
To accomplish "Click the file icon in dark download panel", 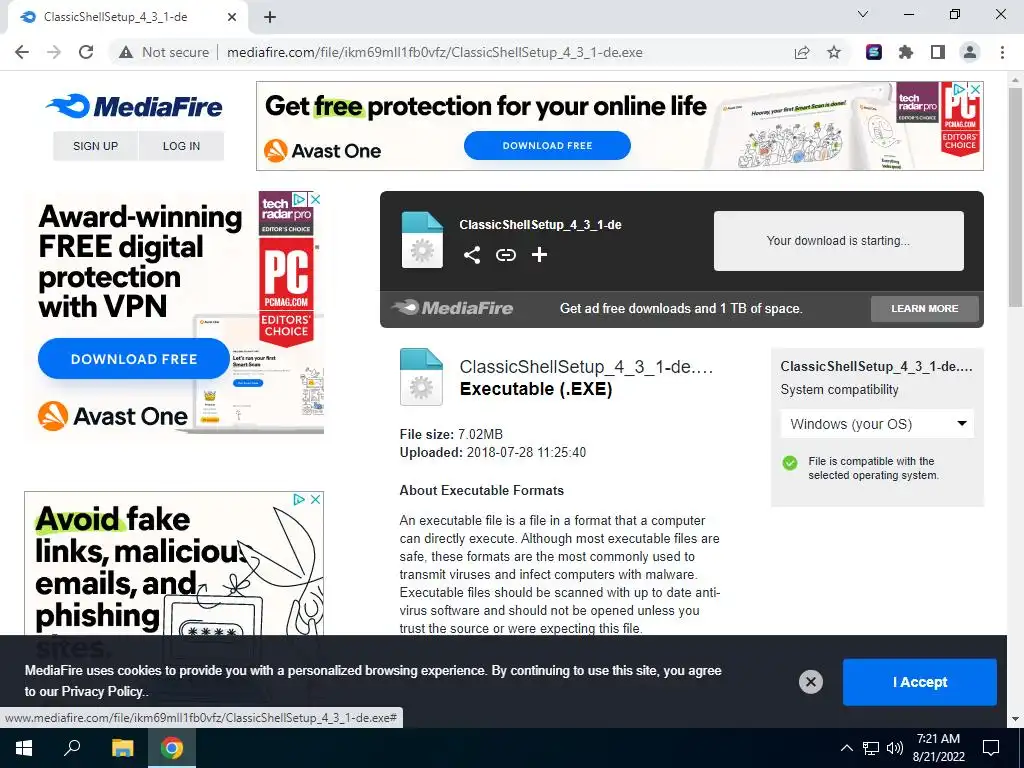I will (x=422, y=240).
